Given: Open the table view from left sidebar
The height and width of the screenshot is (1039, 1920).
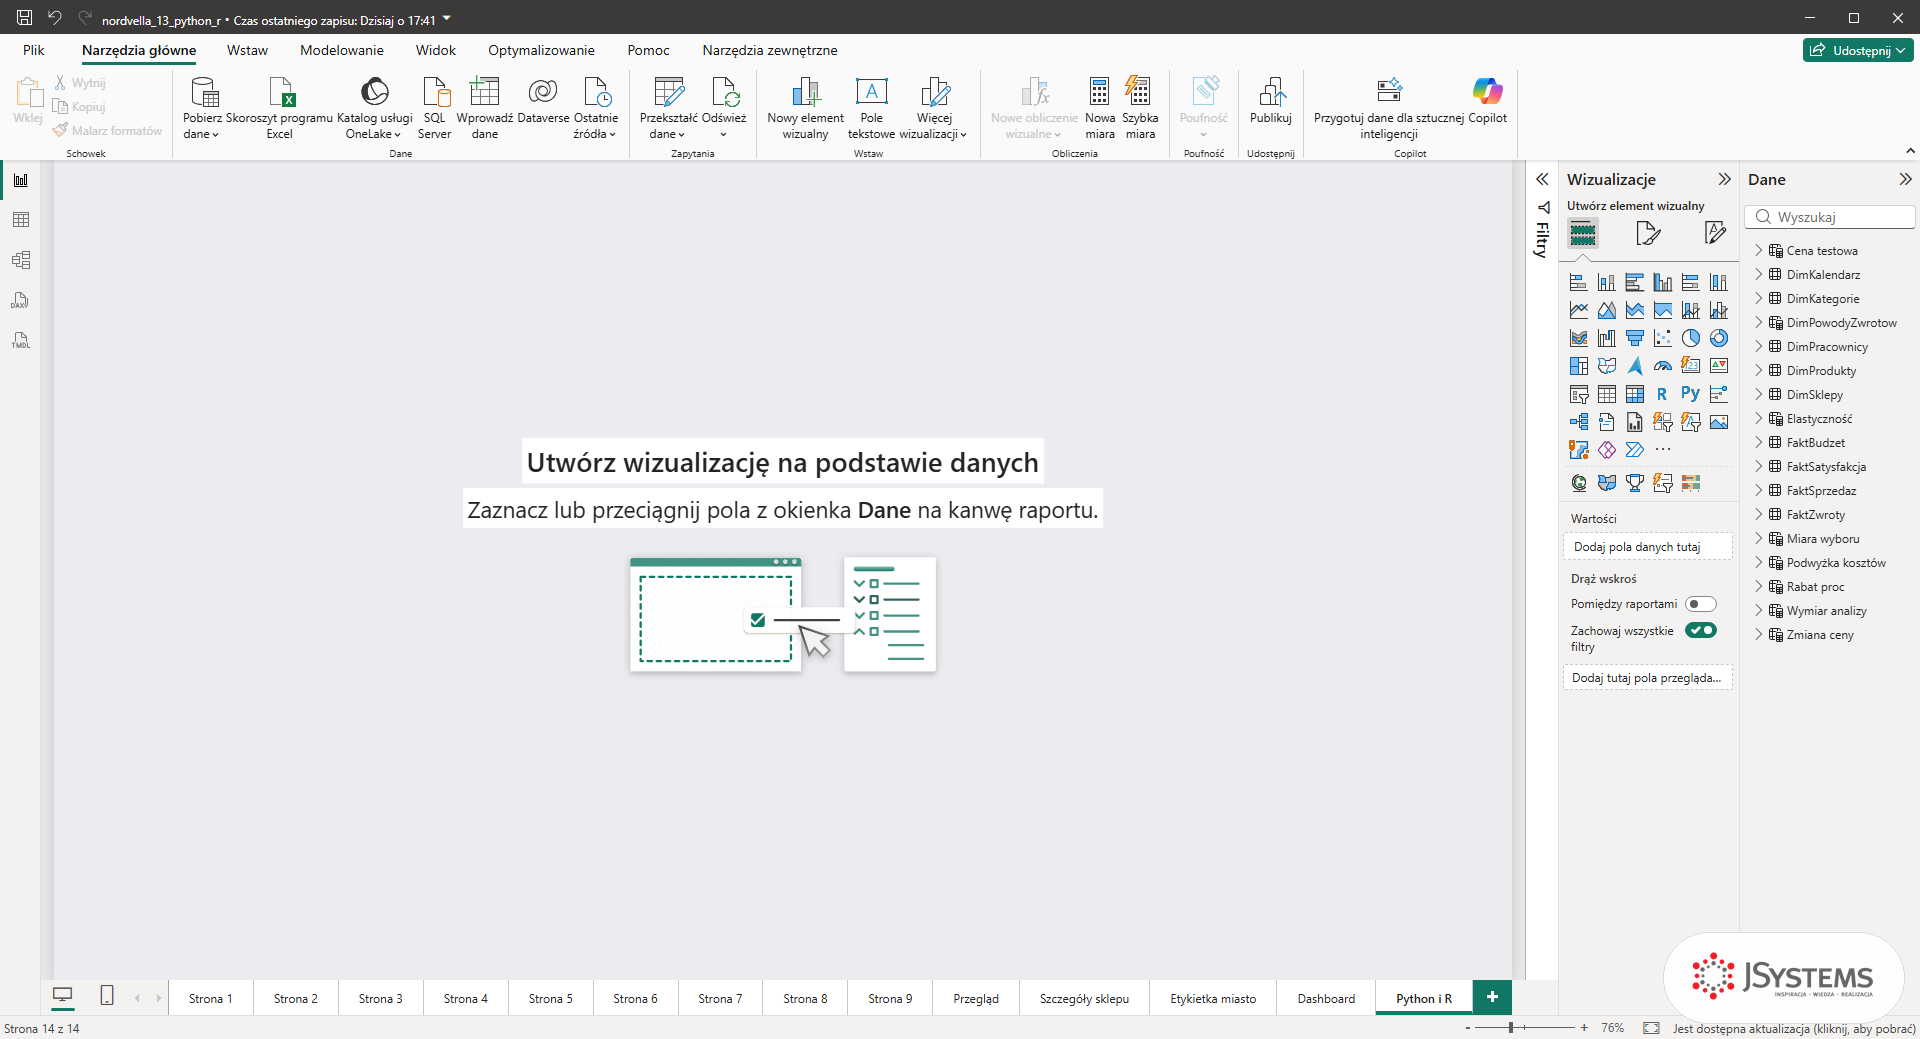Looking at the screenshot, I should coord(21,220).
